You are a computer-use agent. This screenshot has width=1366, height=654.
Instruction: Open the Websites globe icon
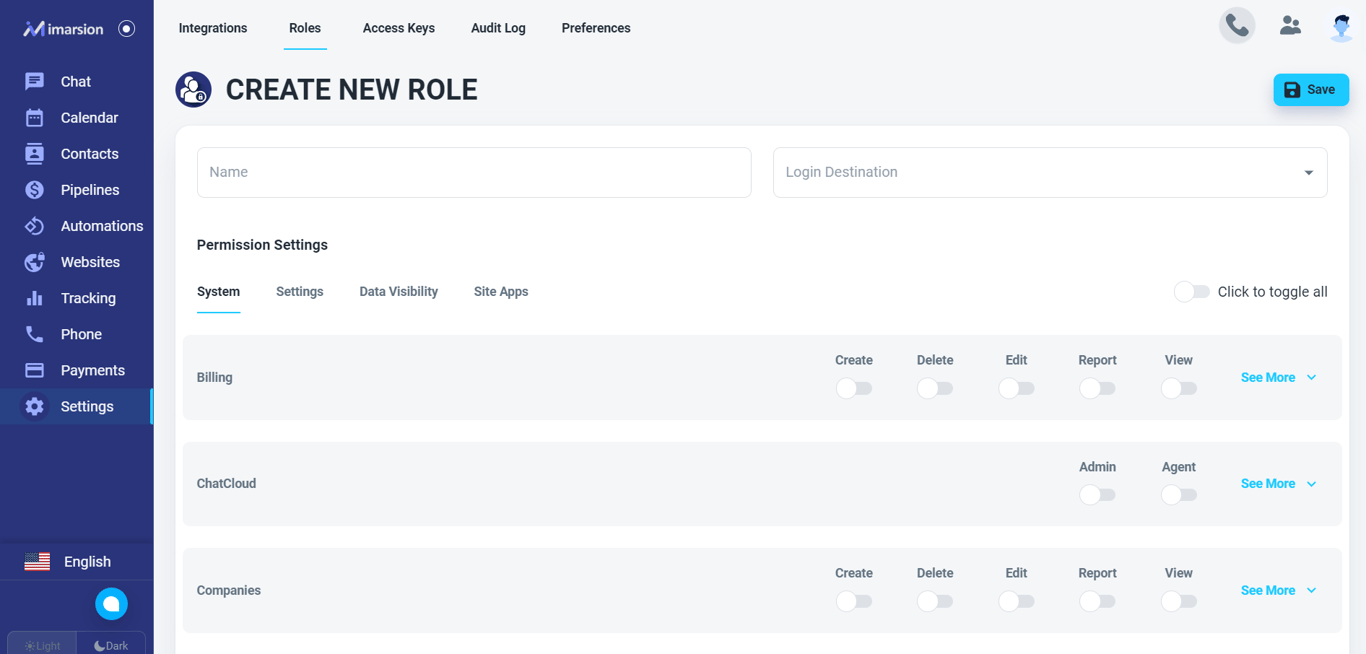[x=34, y=262]
